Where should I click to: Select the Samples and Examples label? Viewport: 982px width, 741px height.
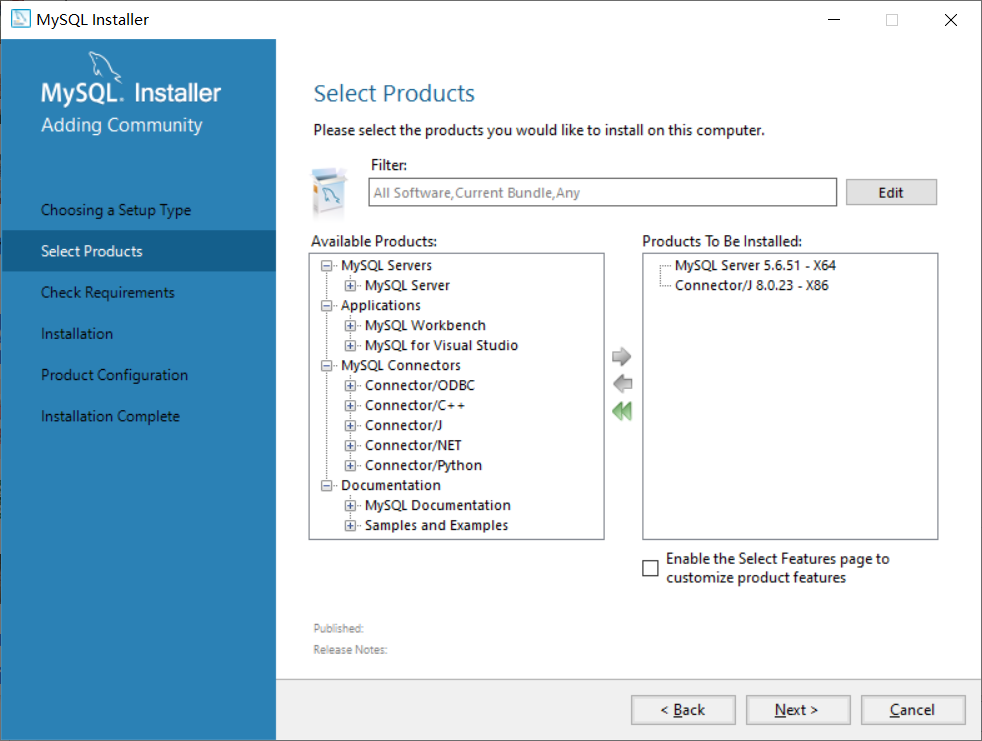pos(437,526)
